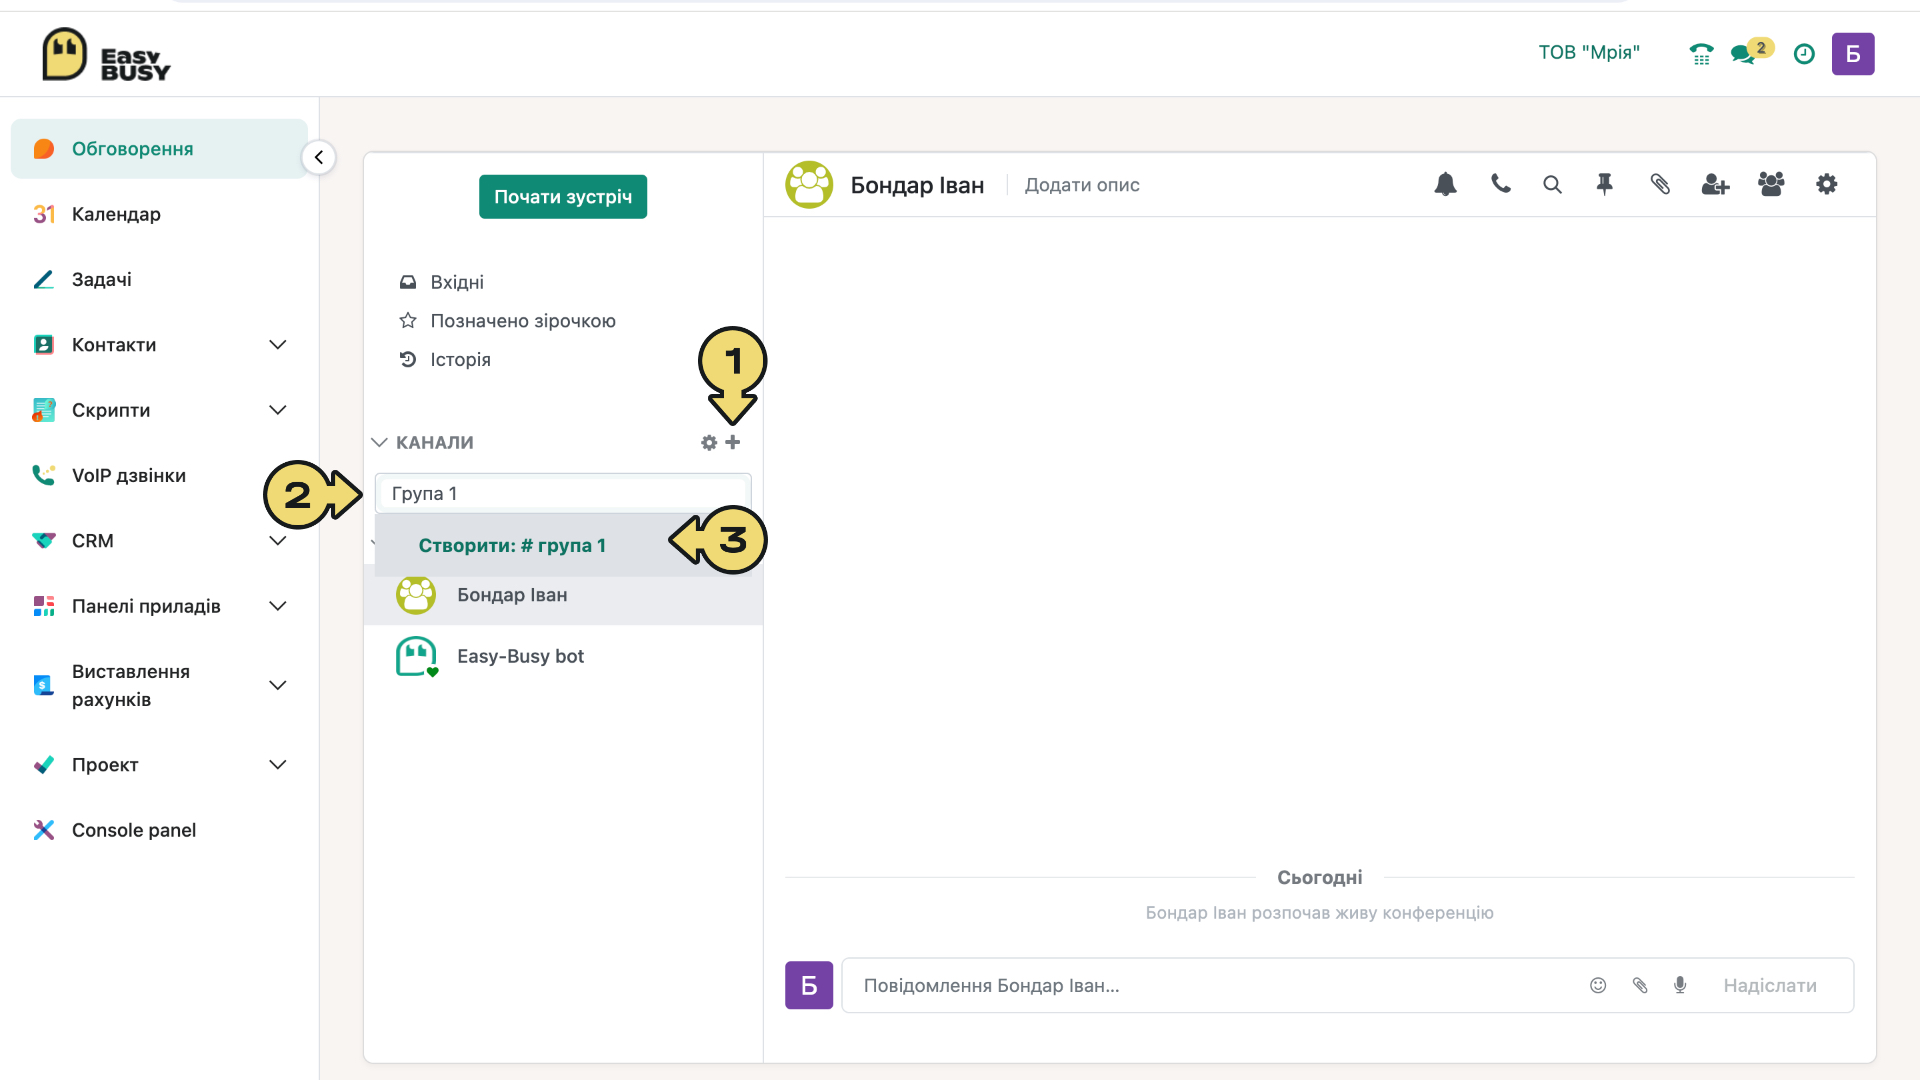Click Бондар Іван avatar in chat header

click(x=809, y=185)
